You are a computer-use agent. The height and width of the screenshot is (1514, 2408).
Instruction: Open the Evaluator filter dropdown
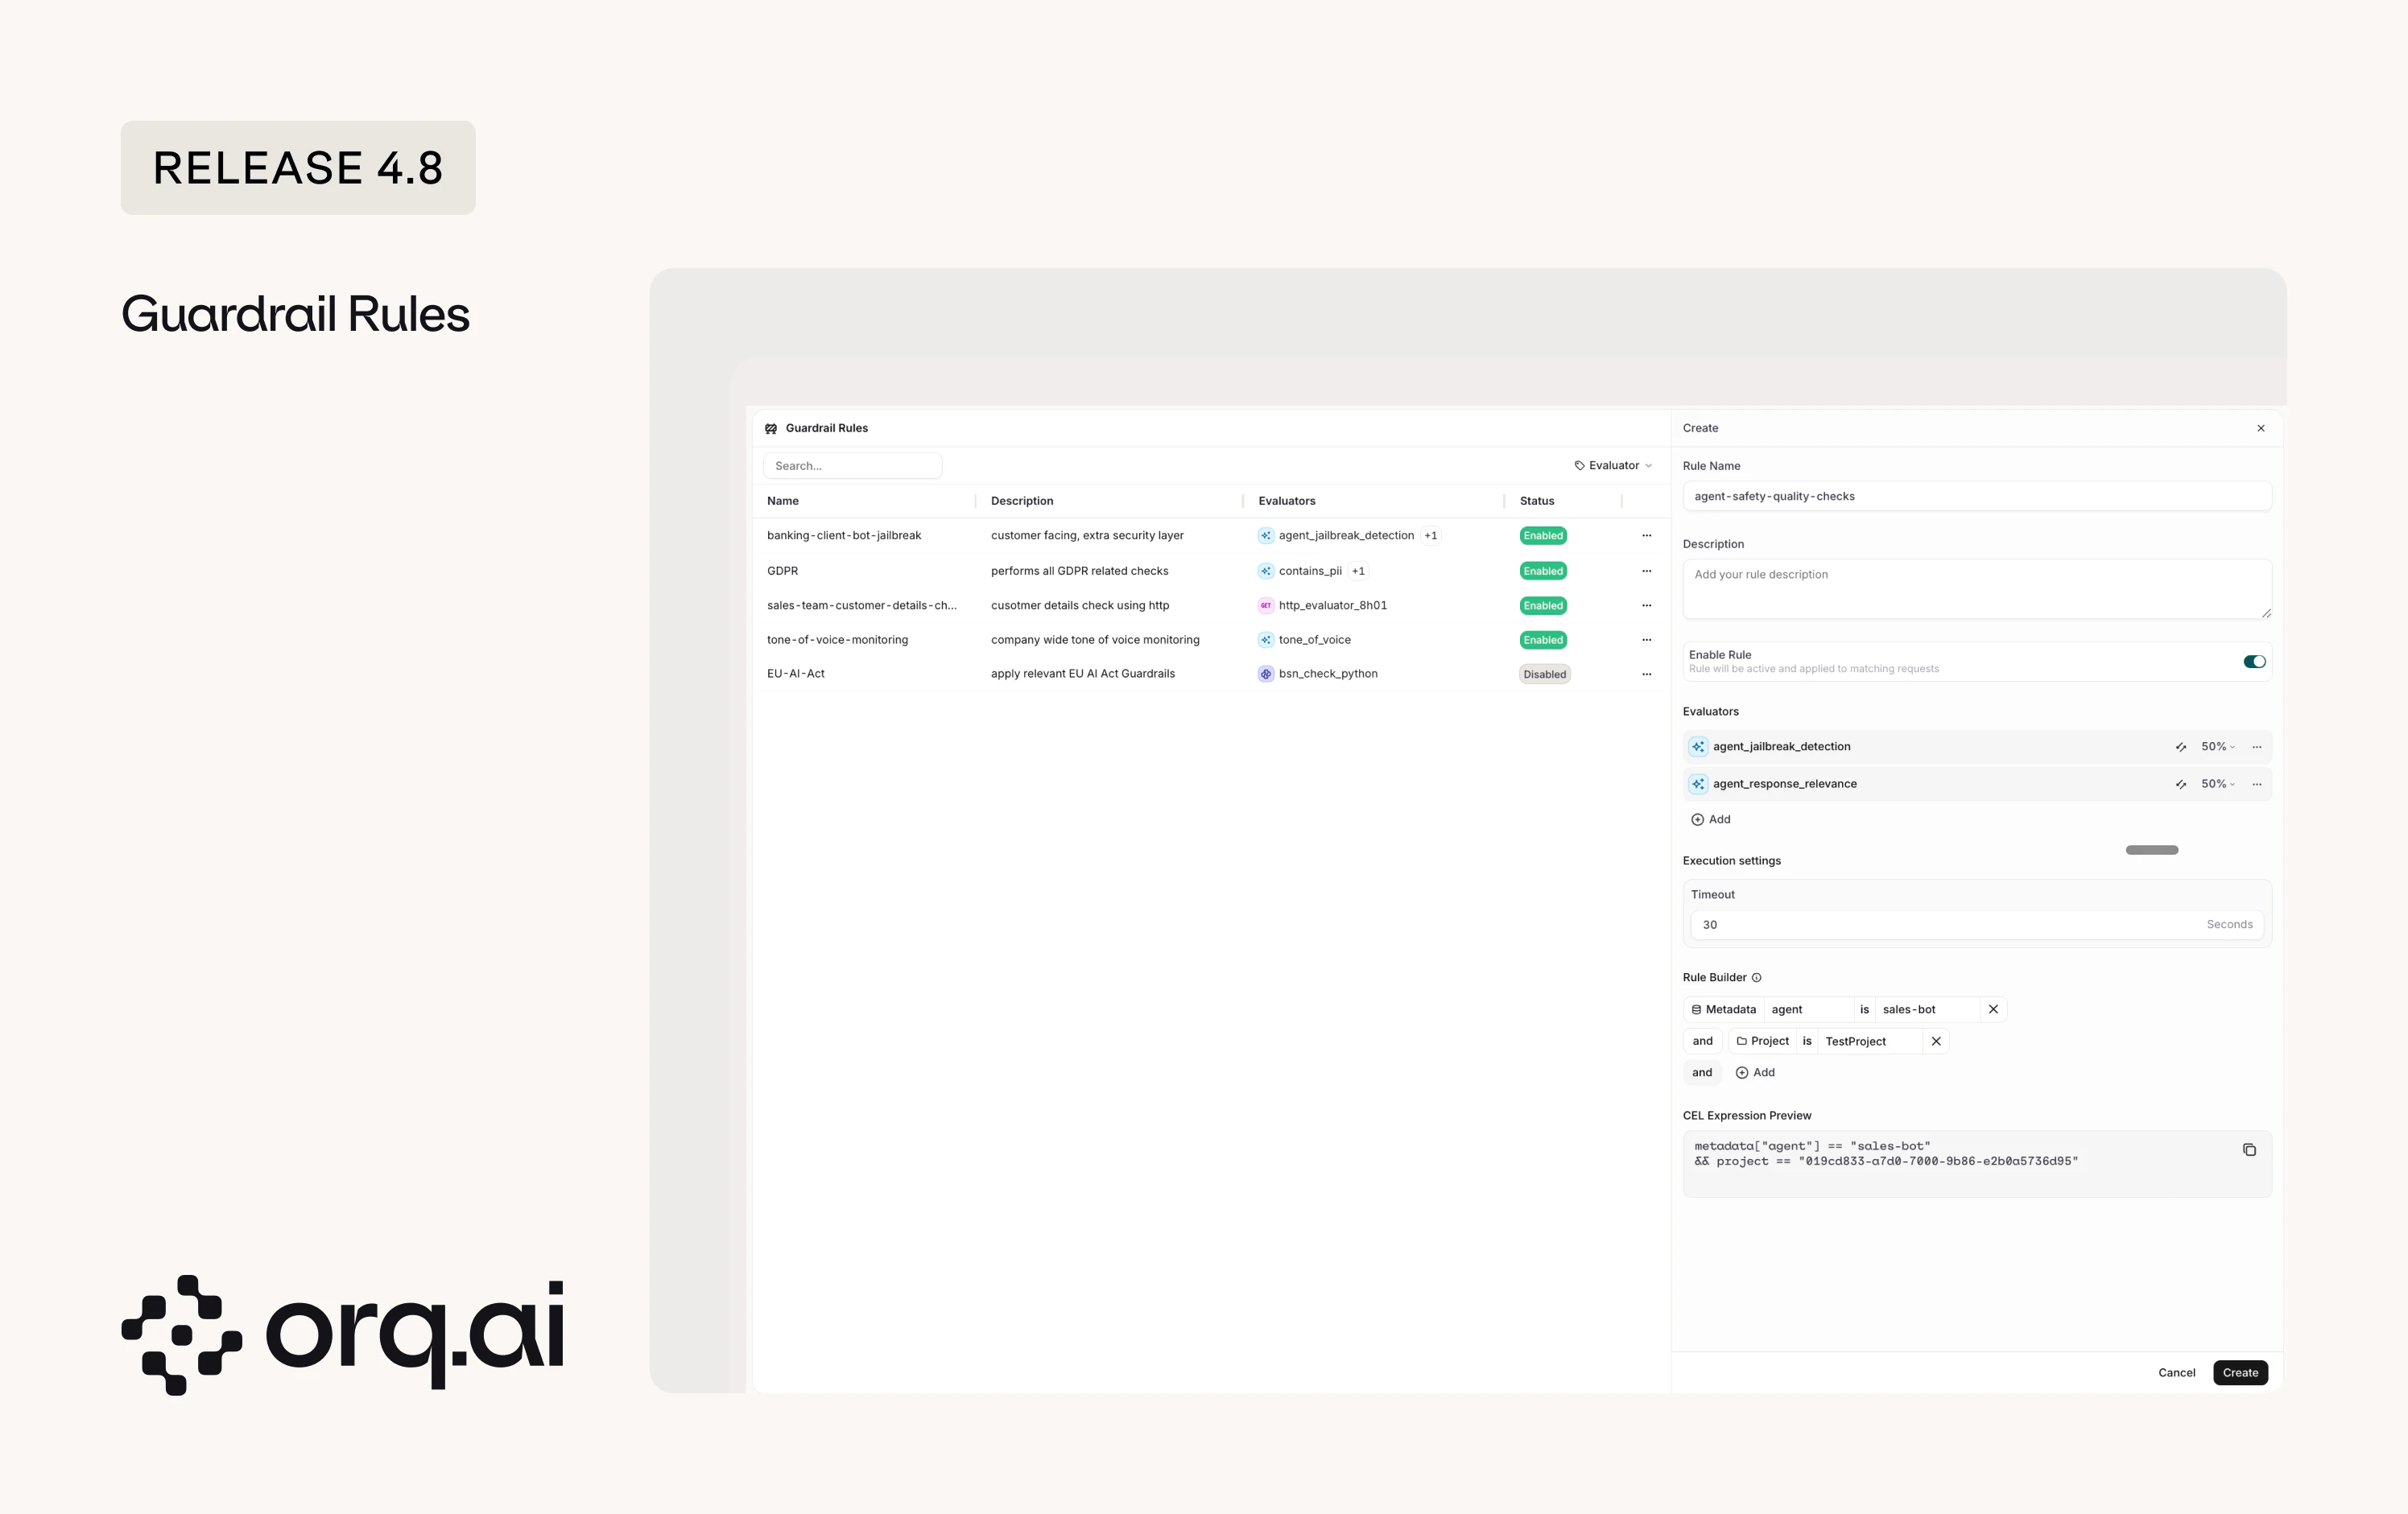[x=1613, y=466]
